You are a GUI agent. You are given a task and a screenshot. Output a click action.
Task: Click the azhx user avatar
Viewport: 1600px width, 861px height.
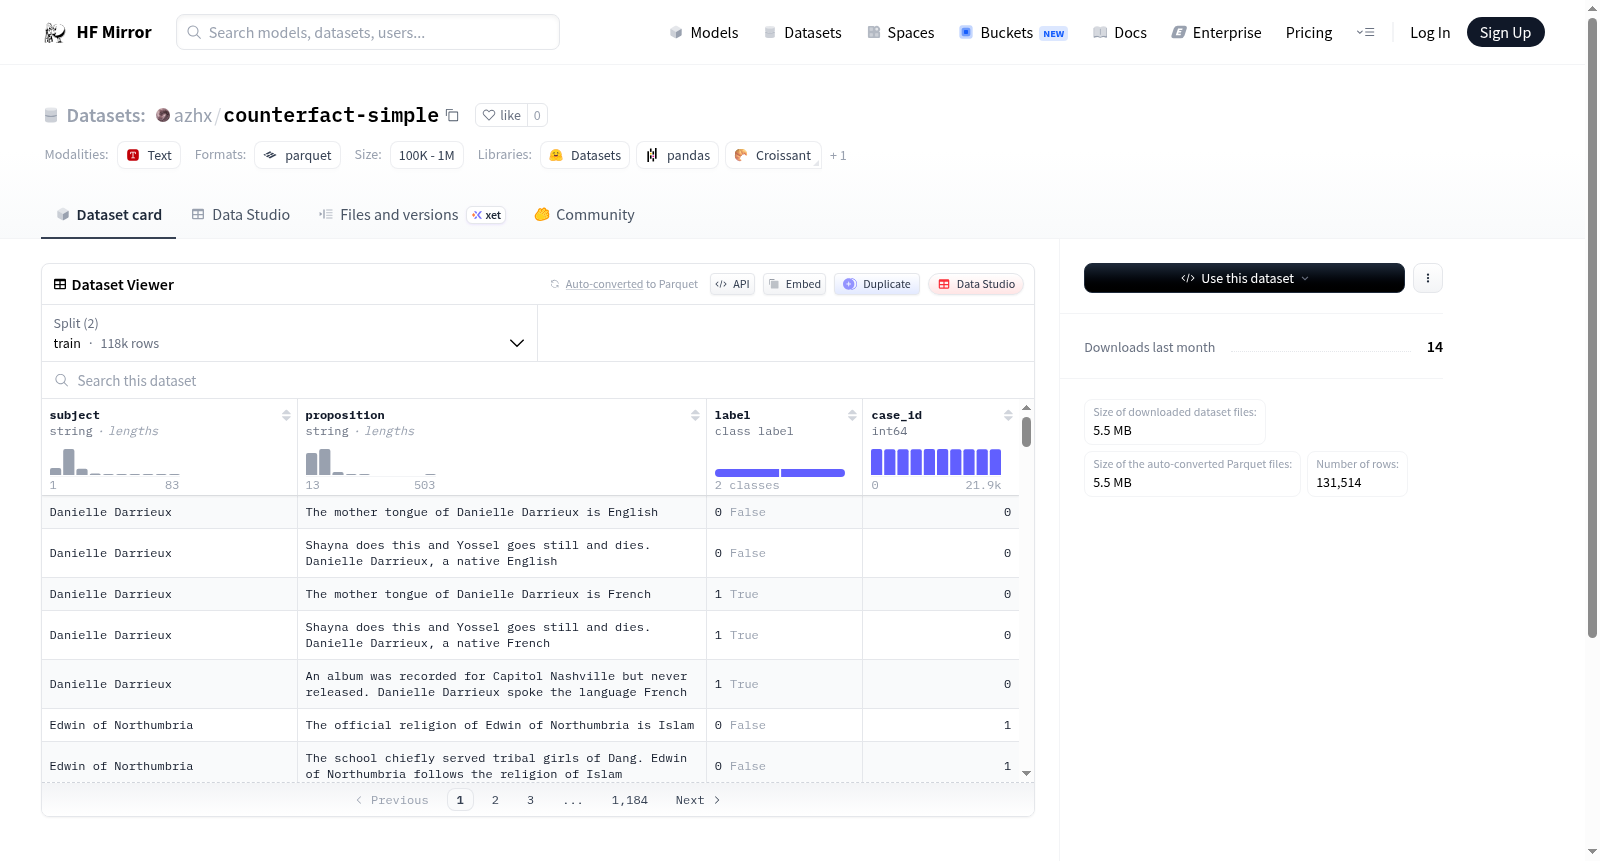(x=163, y=115)
